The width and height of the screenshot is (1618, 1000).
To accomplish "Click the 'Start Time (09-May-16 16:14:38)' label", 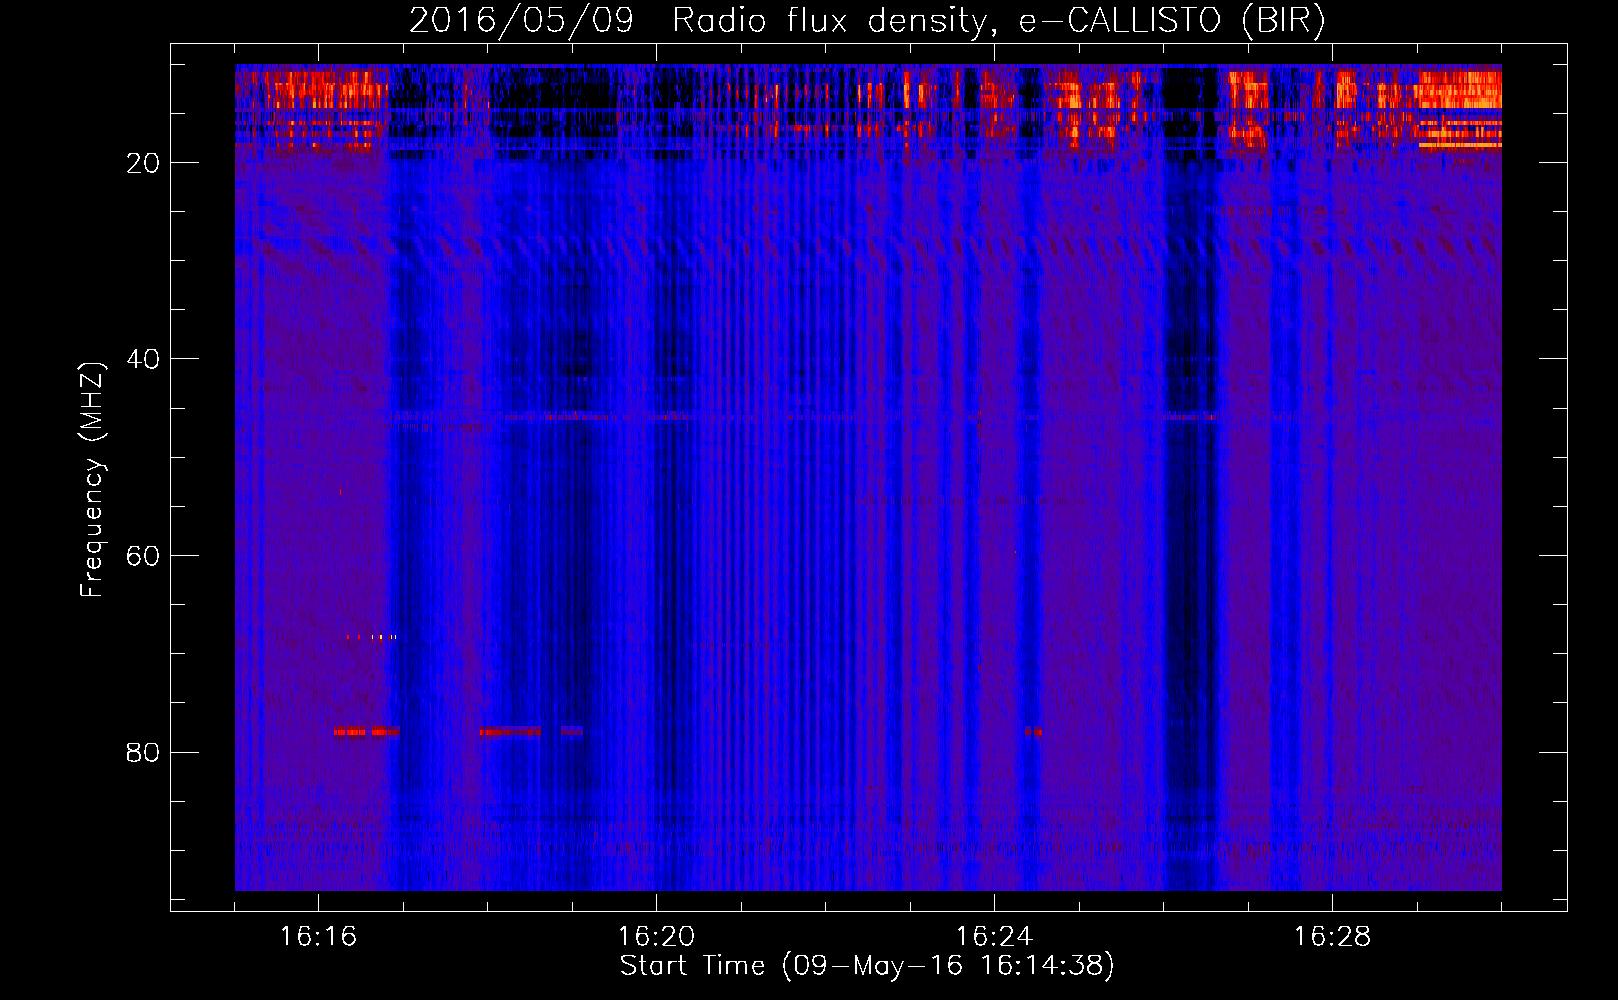I will tap(867, 966).
